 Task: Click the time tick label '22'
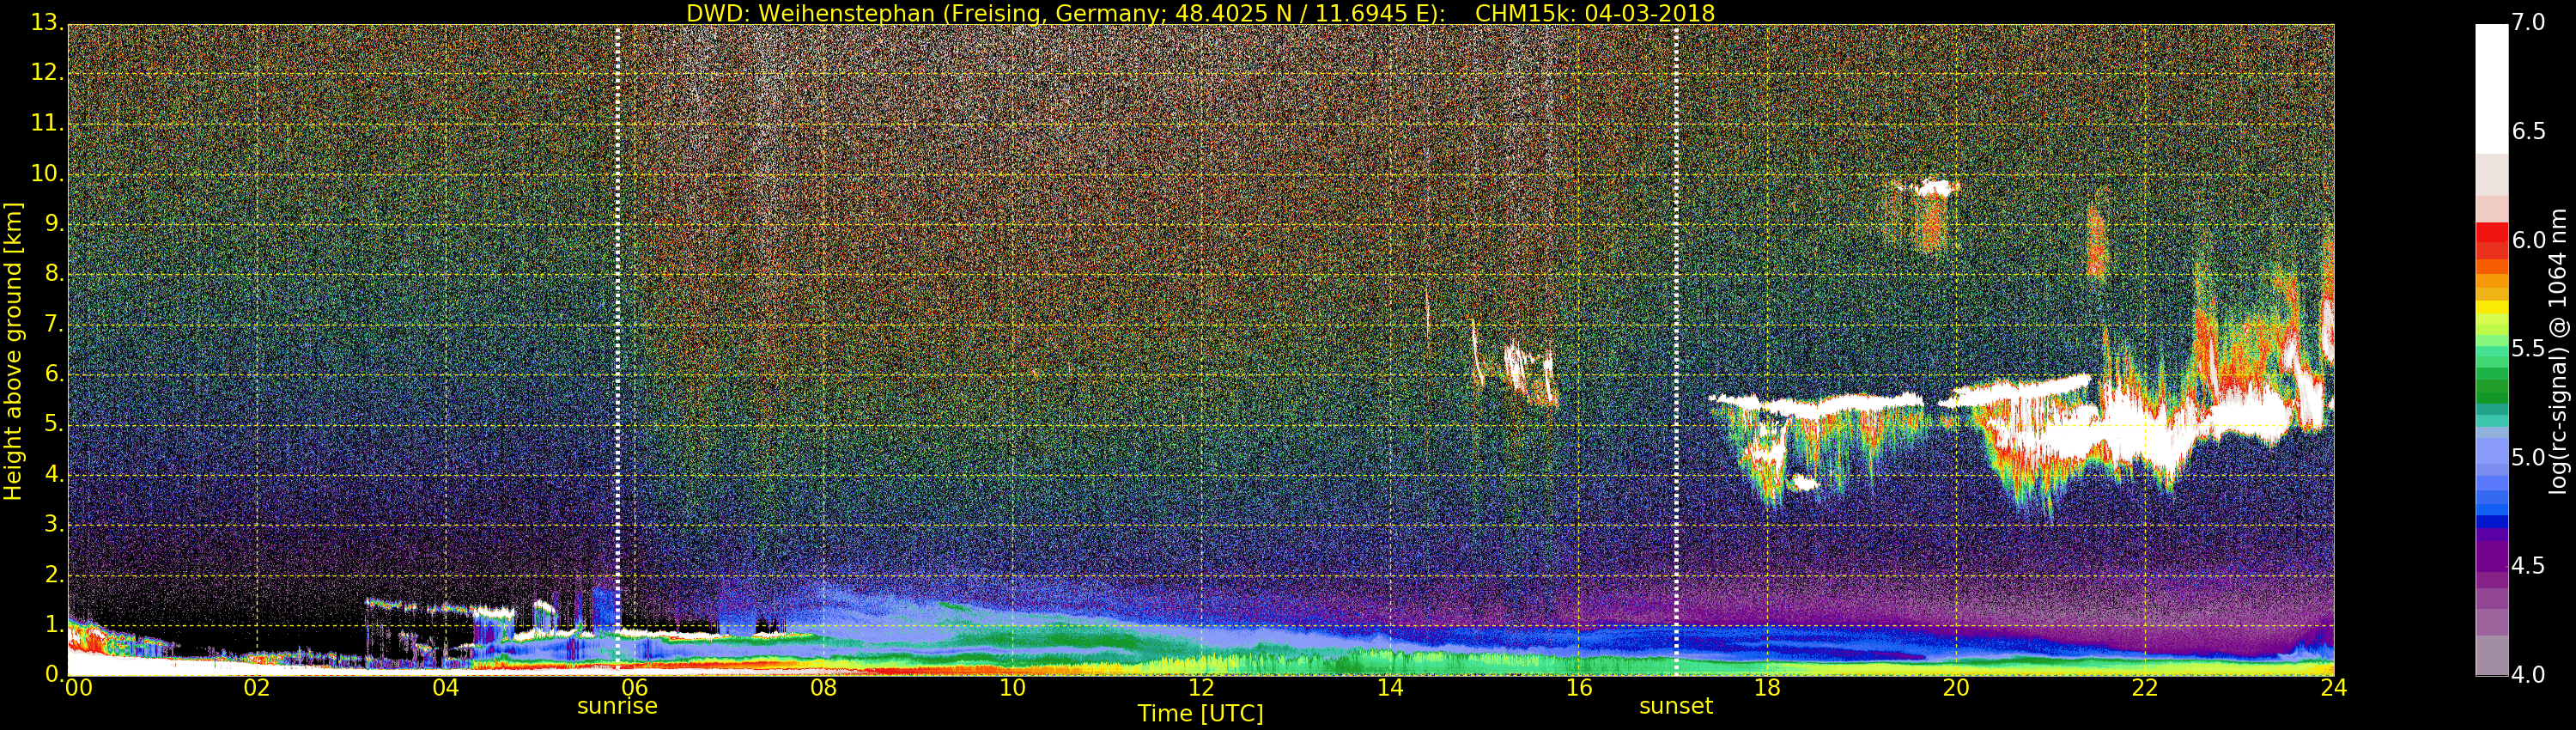[x=2145, y=688]
